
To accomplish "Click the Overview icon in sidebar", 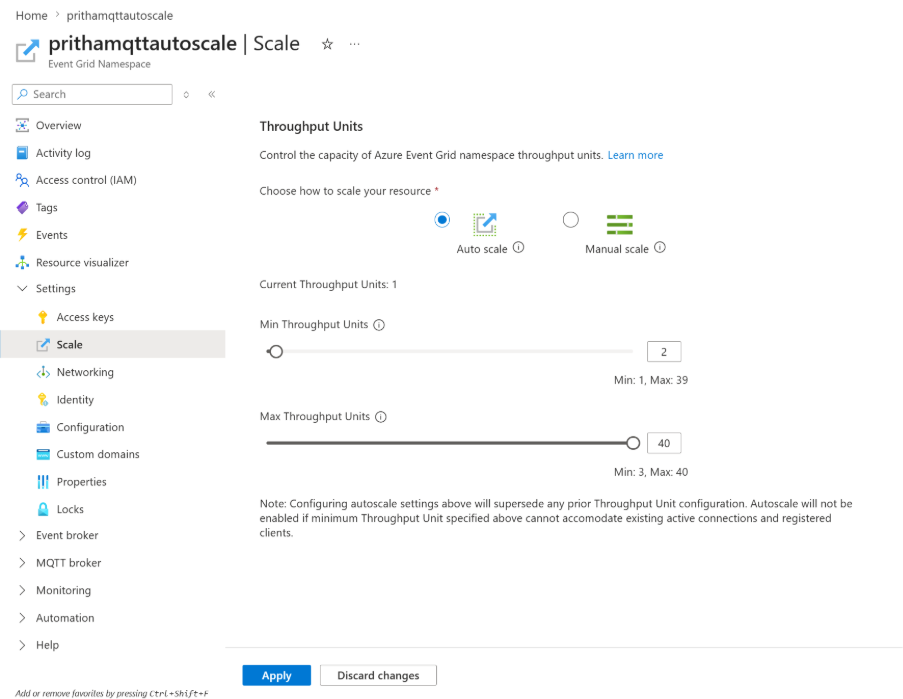I will click(x=22, y=126).
